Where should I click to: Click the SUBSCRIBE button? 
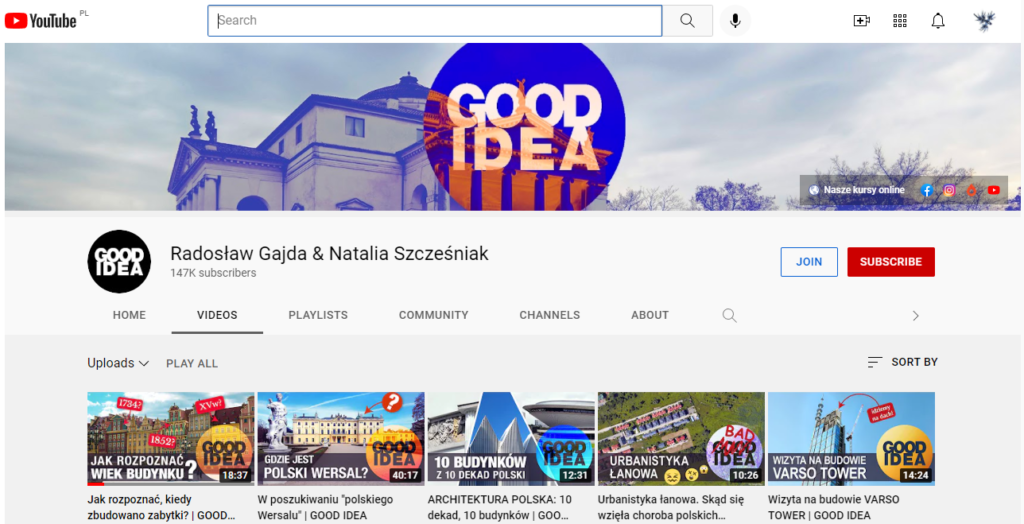coord(891,262)
